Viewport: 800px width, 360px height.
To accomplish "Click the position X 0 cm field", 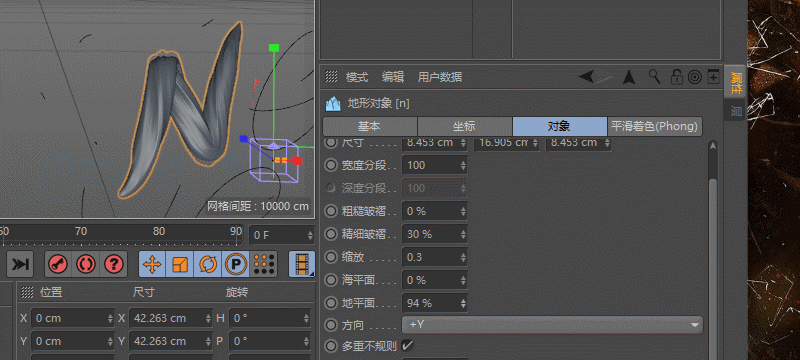I will (72, 318).
